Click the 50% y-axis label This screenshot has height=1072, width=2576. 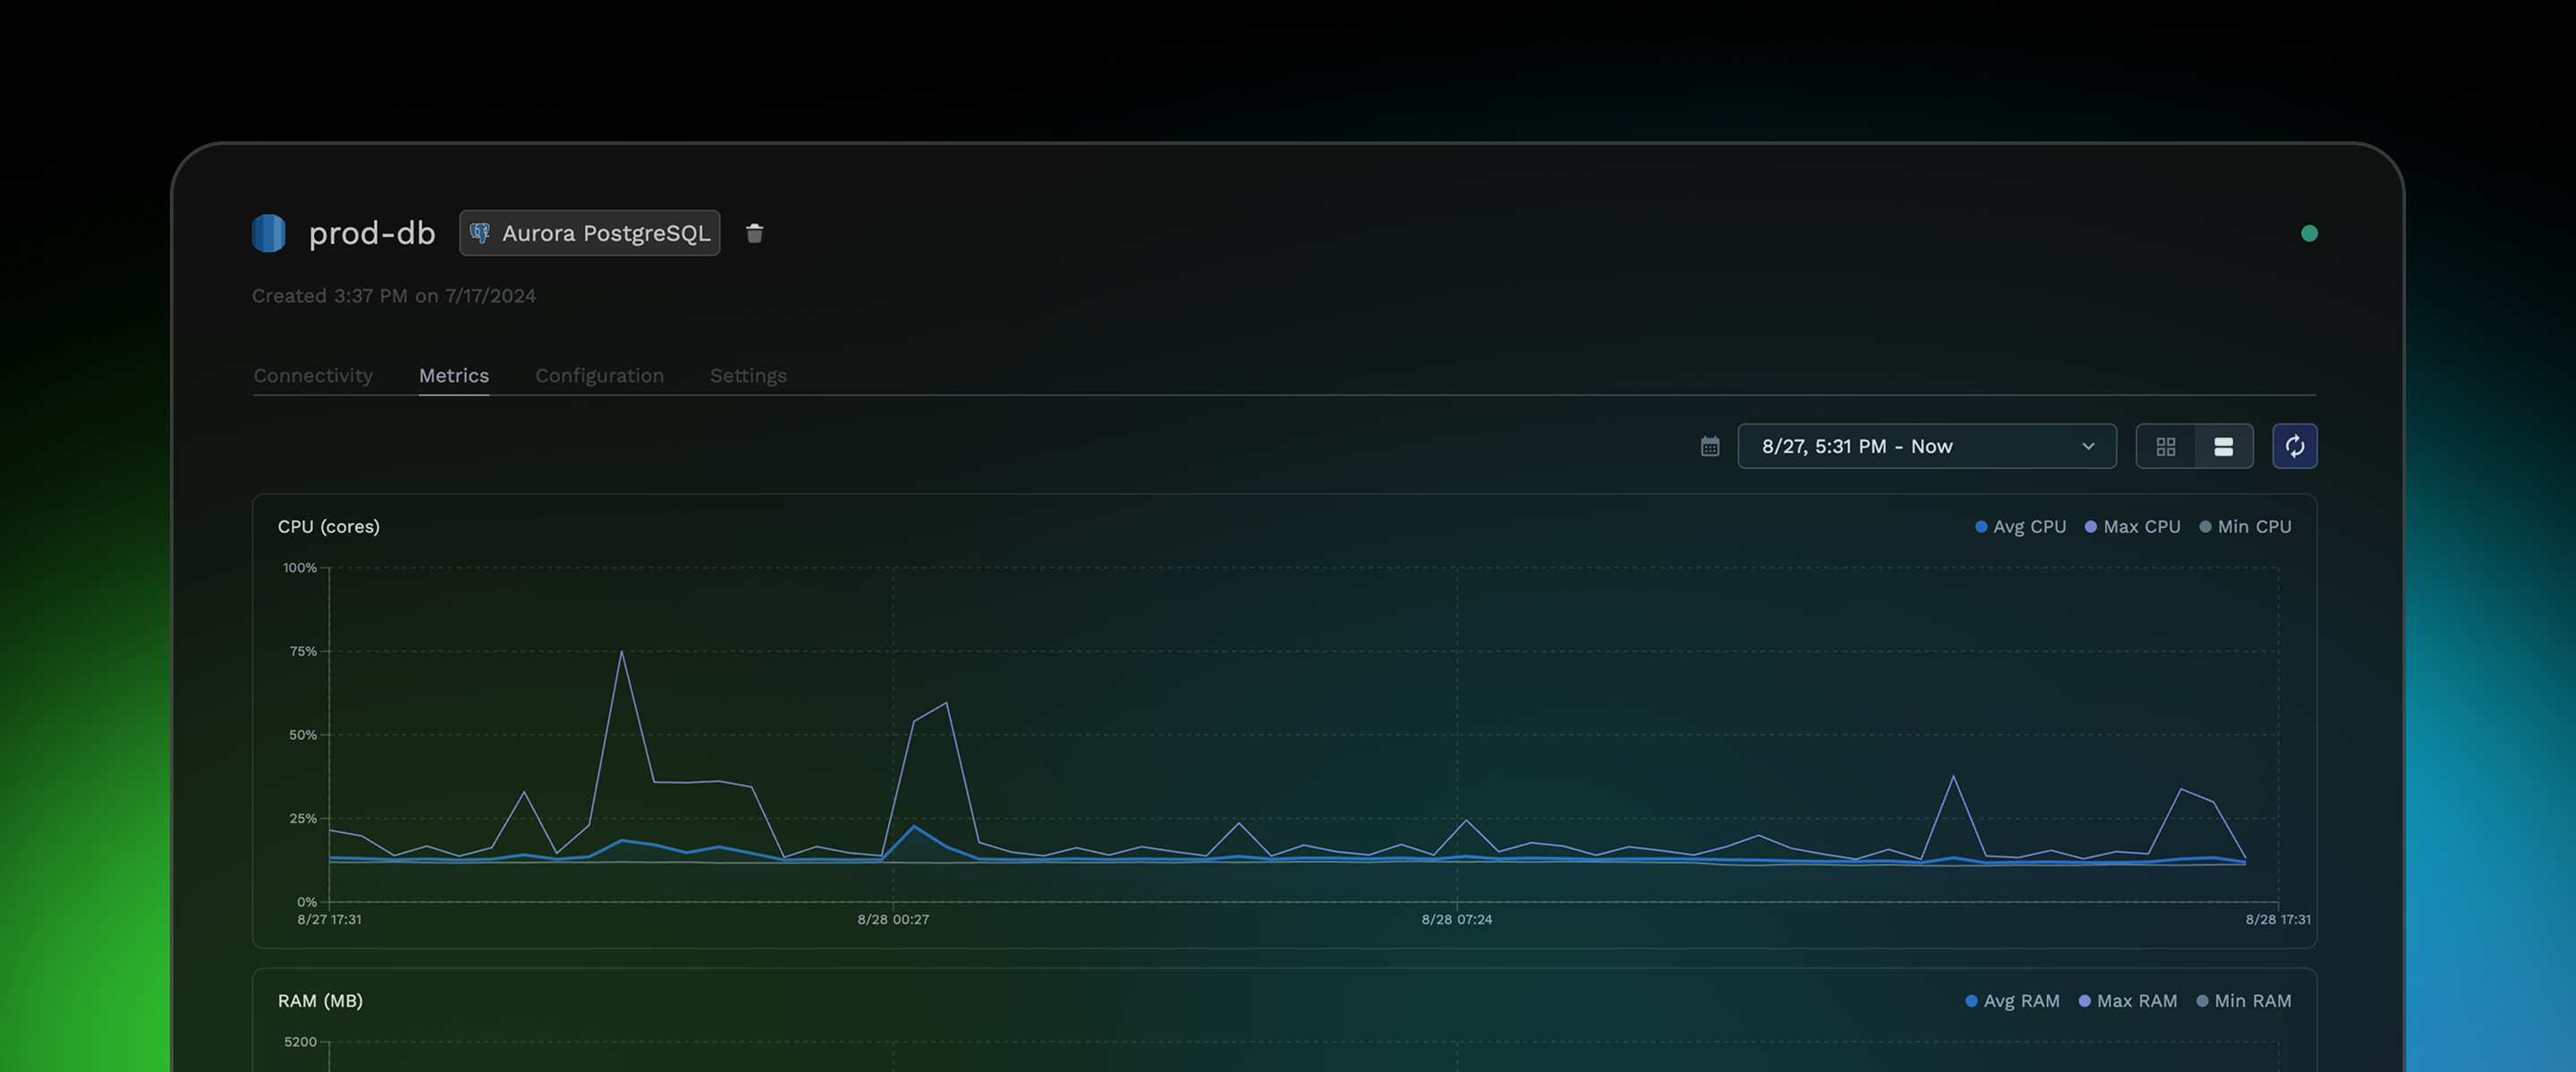[x=303, y=734]
